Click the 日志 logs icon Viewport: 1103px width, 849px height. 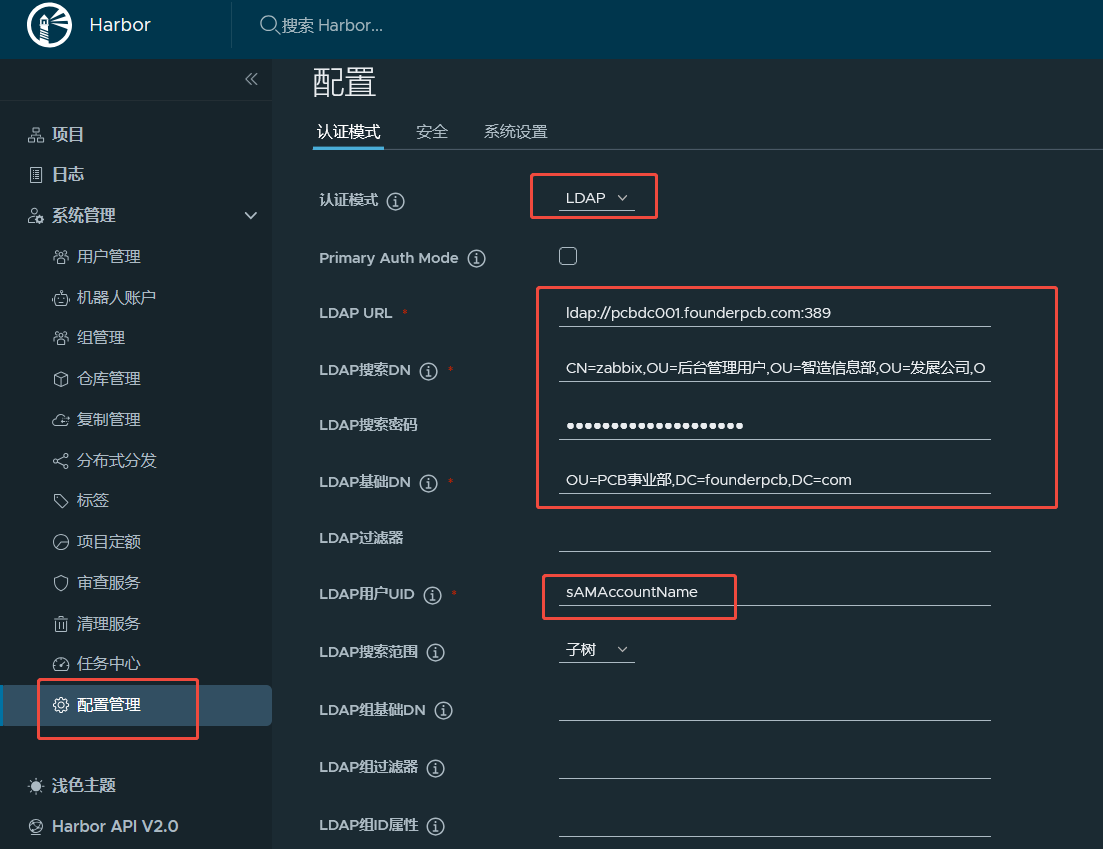[x=36, y=175]
